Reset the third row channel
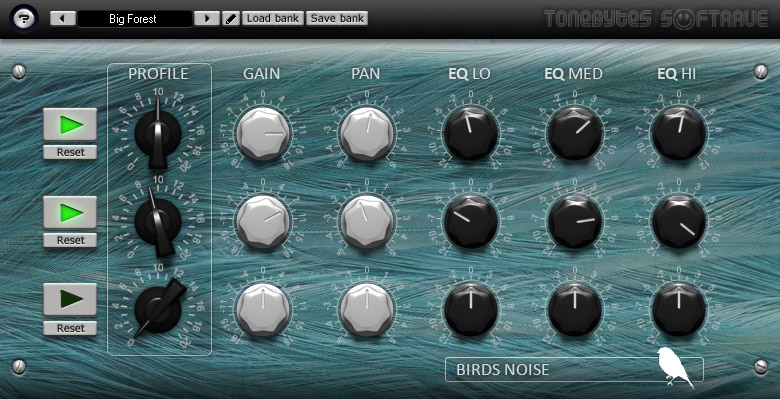 coord(70,328)
